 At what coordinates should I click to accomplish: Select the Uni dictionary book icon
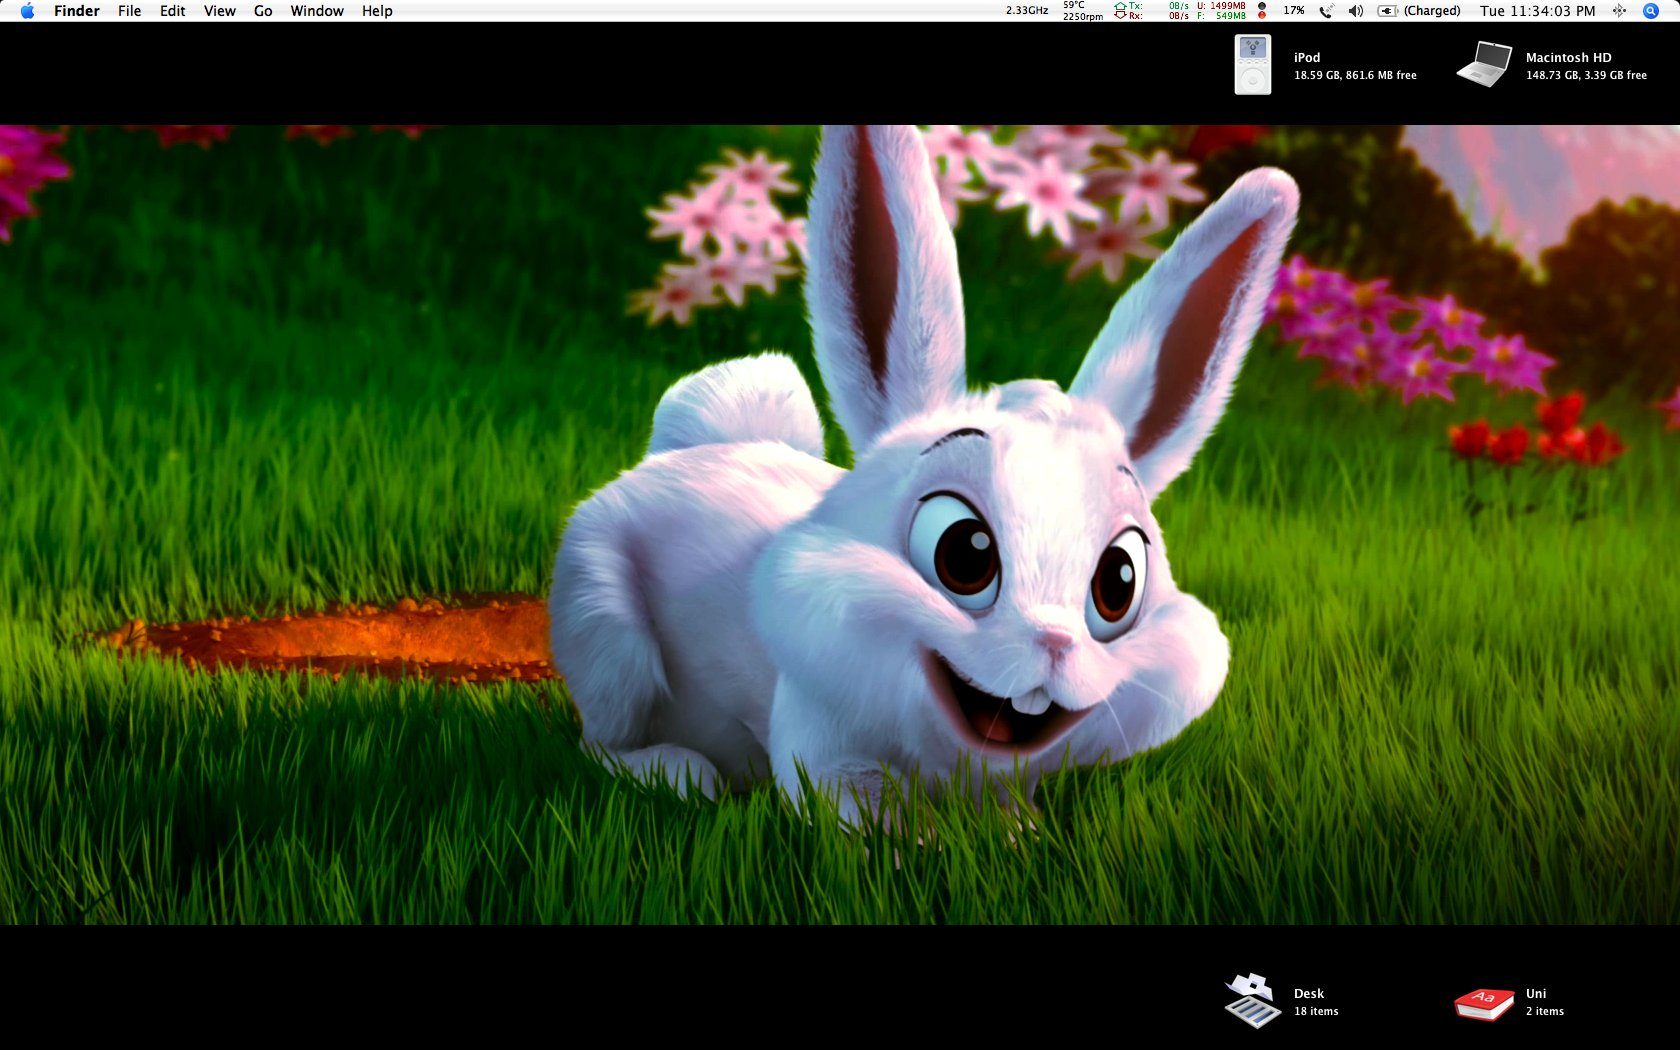(1484, 1003)
